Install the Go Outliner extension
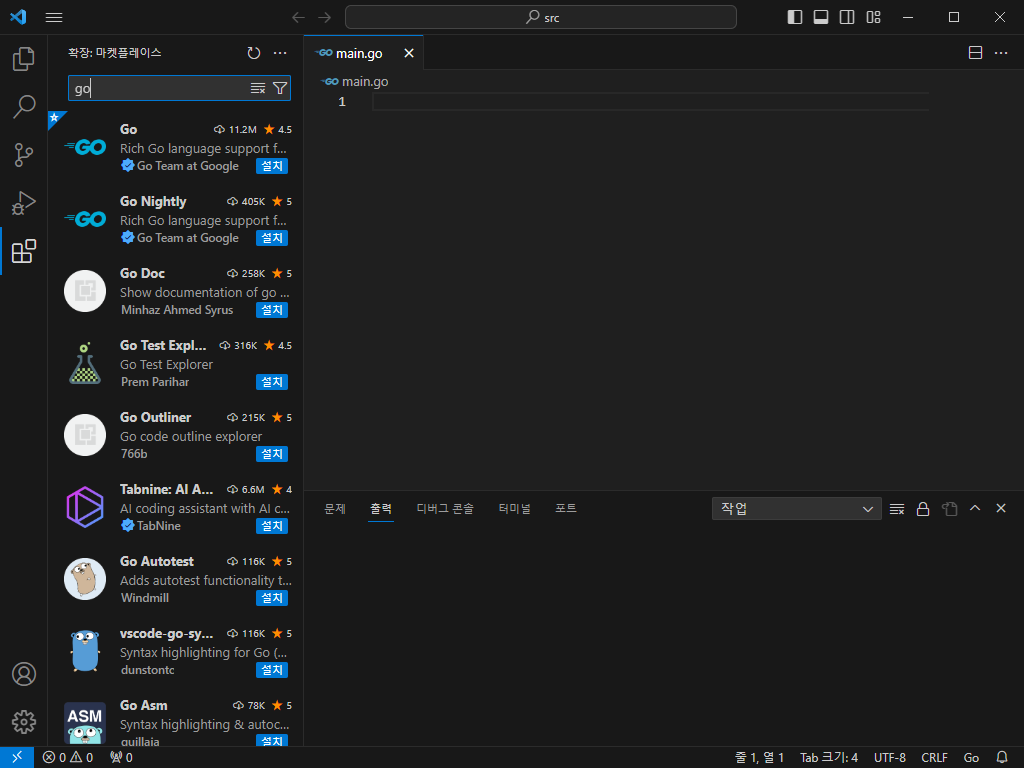Screen dimensions: 1024x768 pyautogui.click(x=272, y=454)
